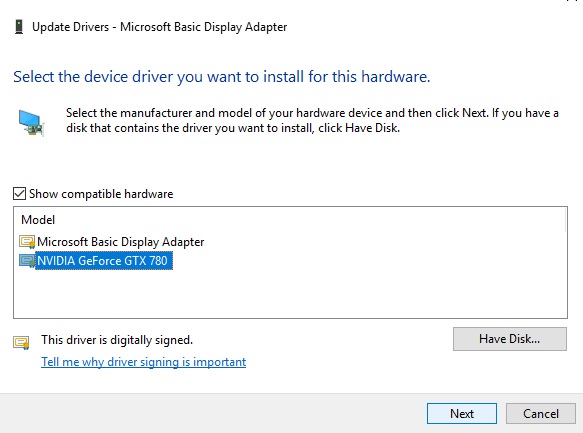
Task: Click the icon next to Microsoft Basic Display Adapter
Action: click(27, 242)
